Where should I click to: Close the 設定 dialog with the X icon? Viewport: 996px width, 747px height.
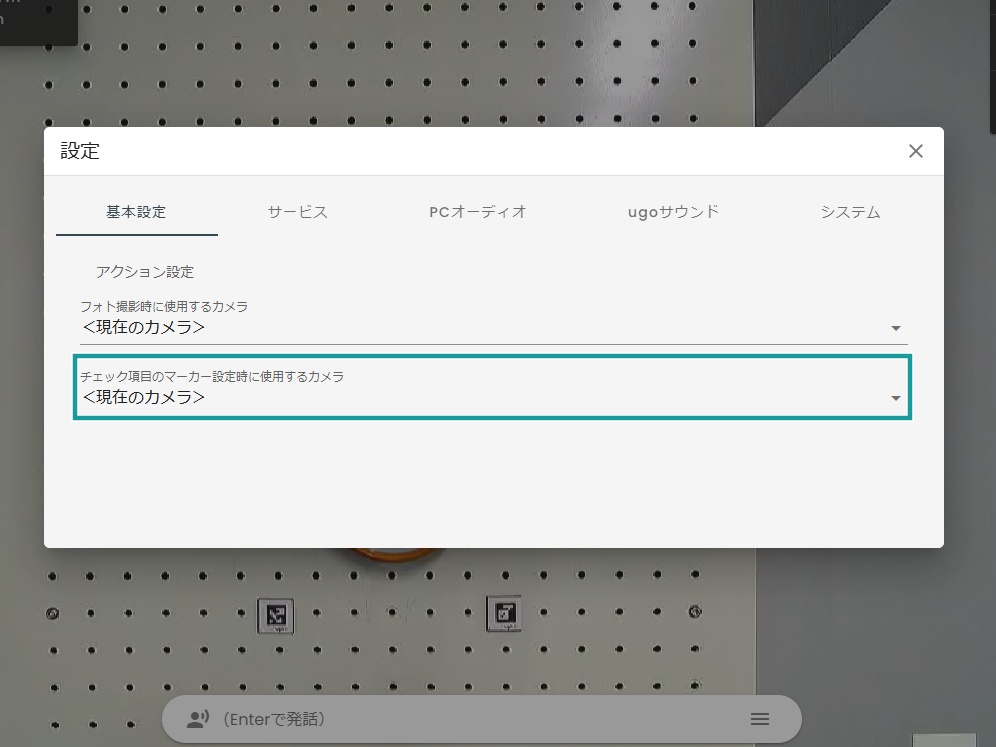pos(915,151)
